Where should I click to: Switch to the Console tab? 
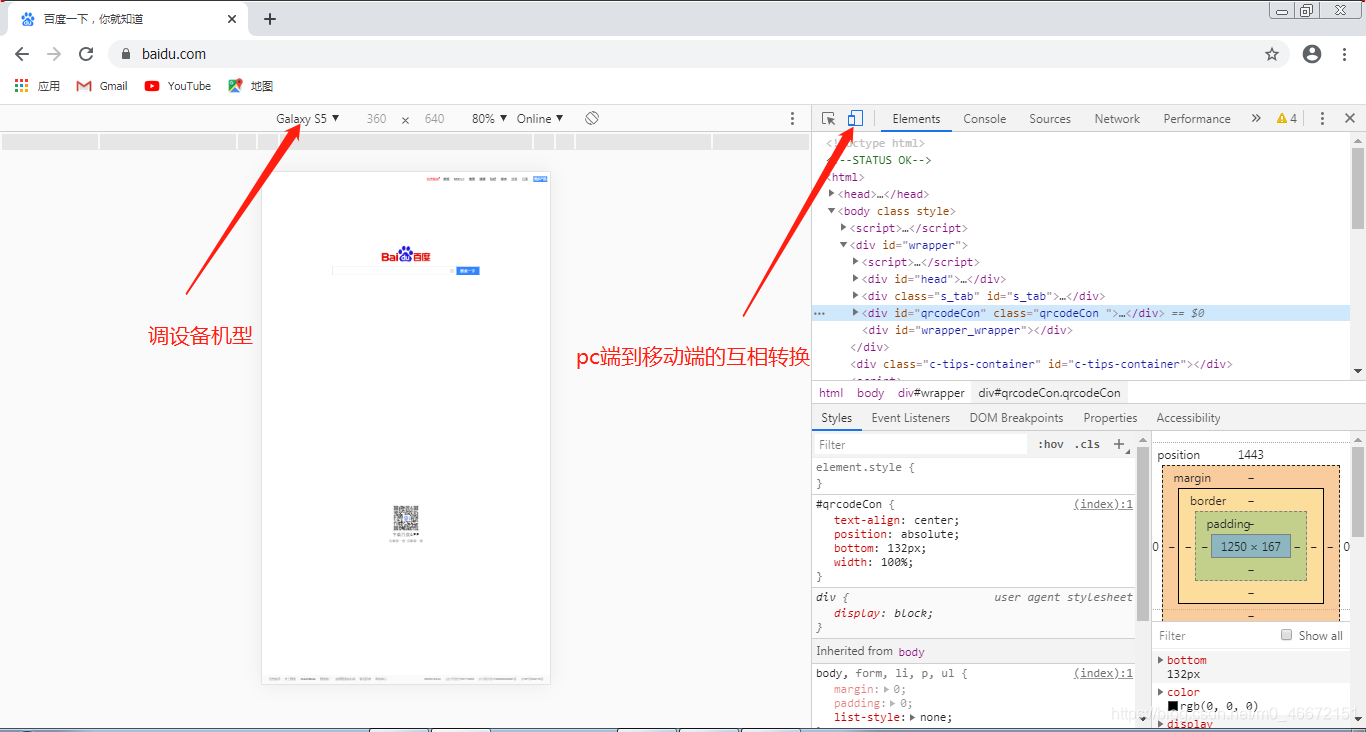pos(985,118)
